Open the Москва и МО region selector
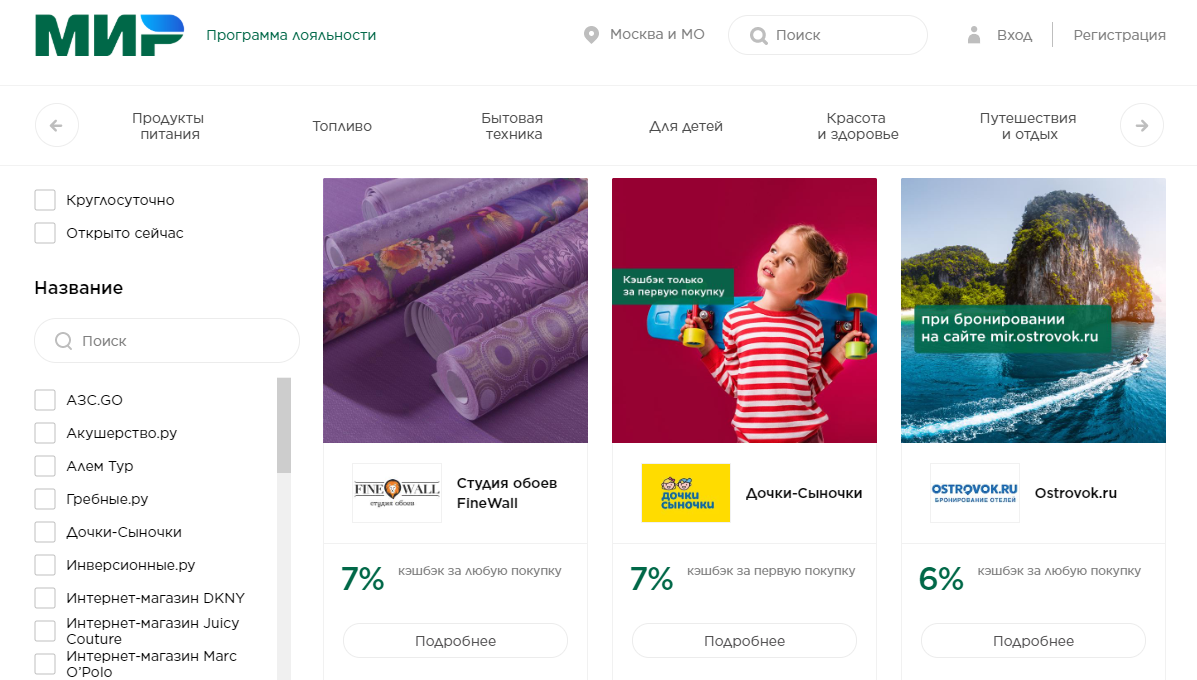The image size is (1197, 680). coord(656,35)
